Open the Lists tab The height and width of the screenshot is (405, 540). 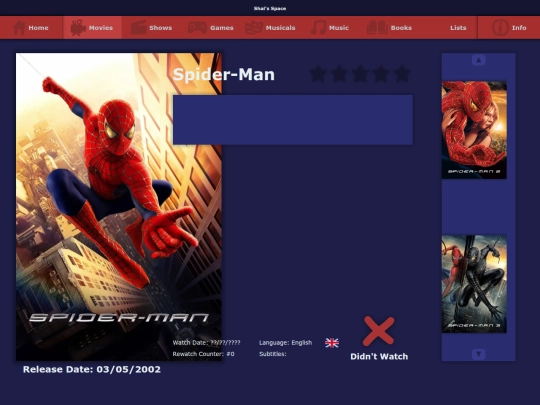458,28
